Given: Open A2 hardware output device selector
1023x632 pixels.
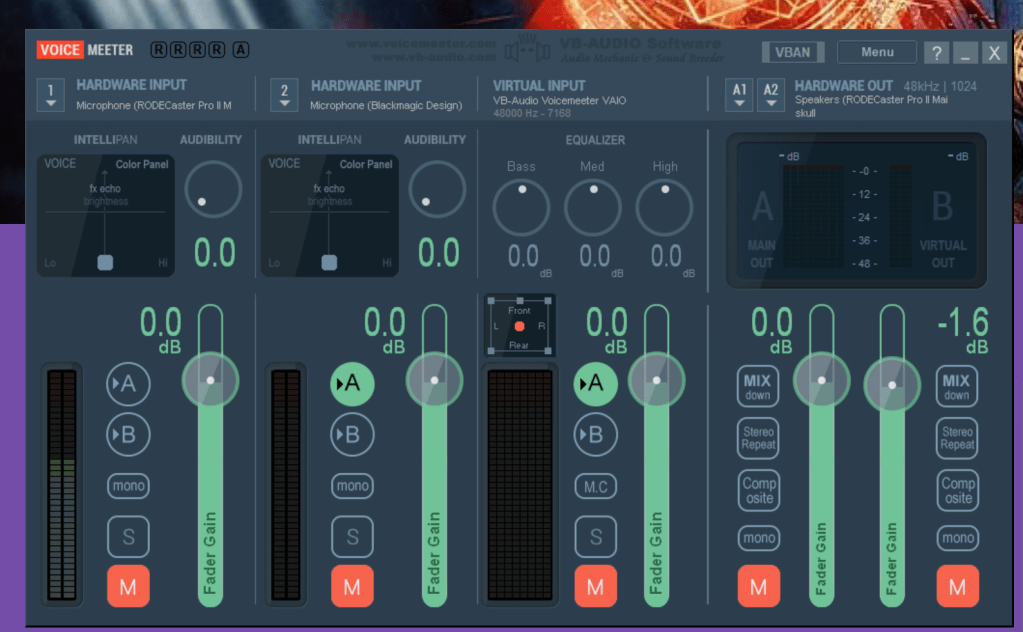Looking at the screenshot, I should [x=771, y=95].
